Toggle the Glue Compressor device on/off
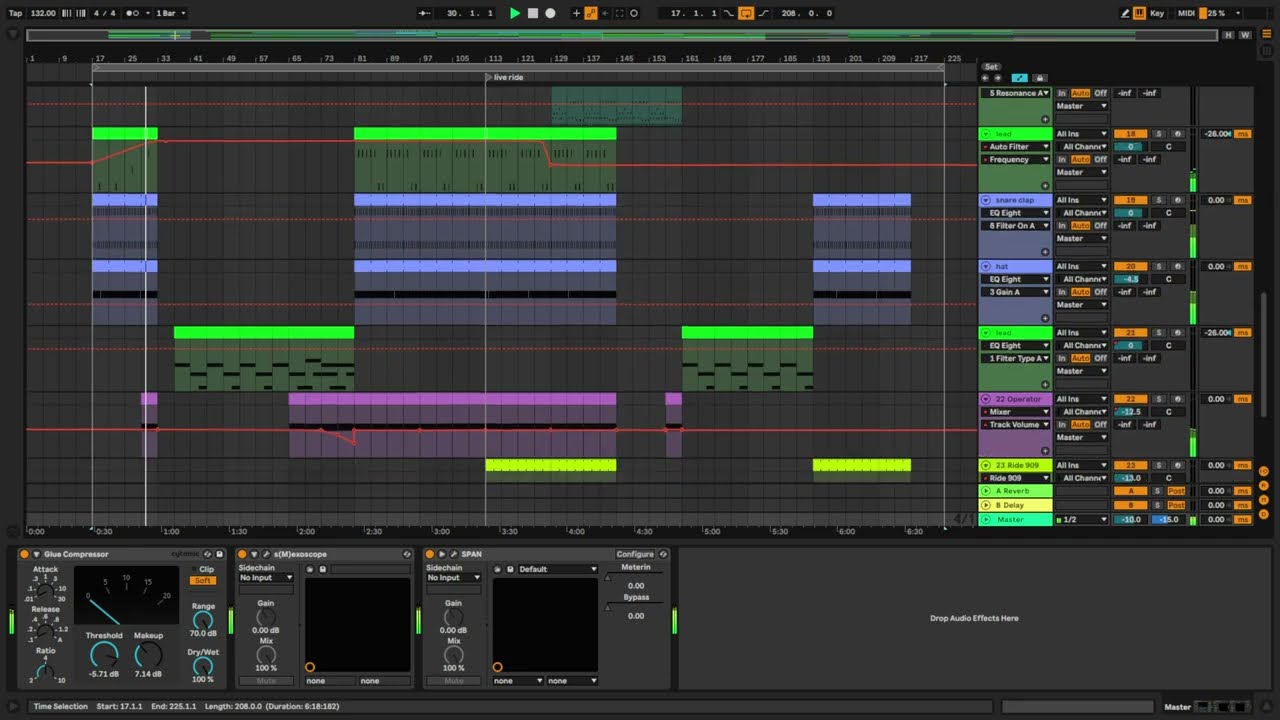Screen dimensions: 1280x720 (24, 554)
